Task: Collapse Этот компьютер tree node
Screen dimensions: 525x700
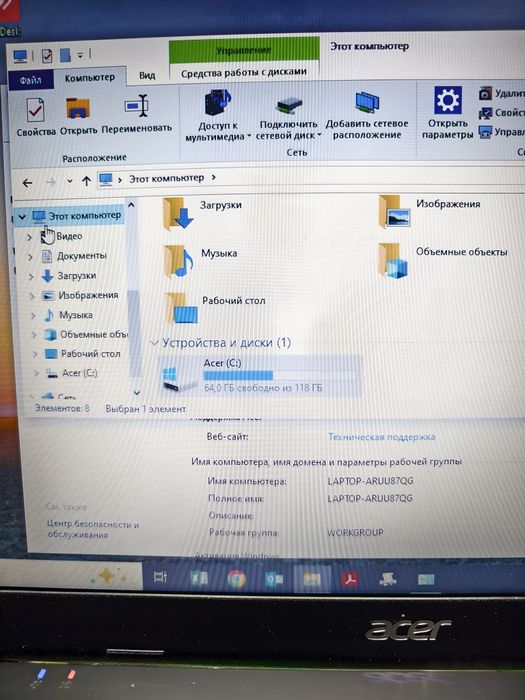Action: coord(22,217)
